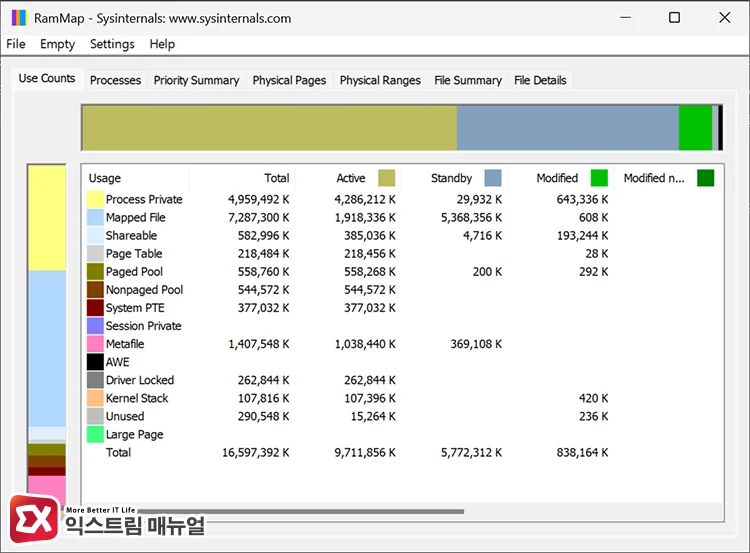Select the Process Private row label
This screenshot has width=750, height=553.
point(144,199)
